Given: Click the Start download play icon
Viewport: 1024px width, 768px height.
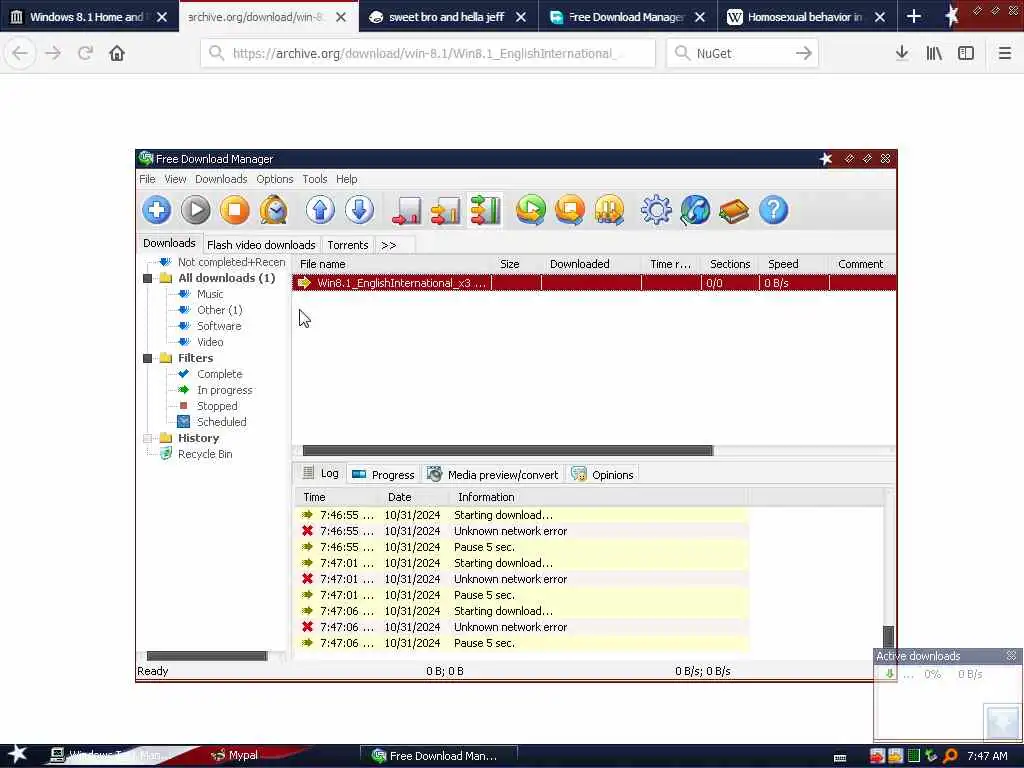Looking at the screenshot, I should pos(196,210).
